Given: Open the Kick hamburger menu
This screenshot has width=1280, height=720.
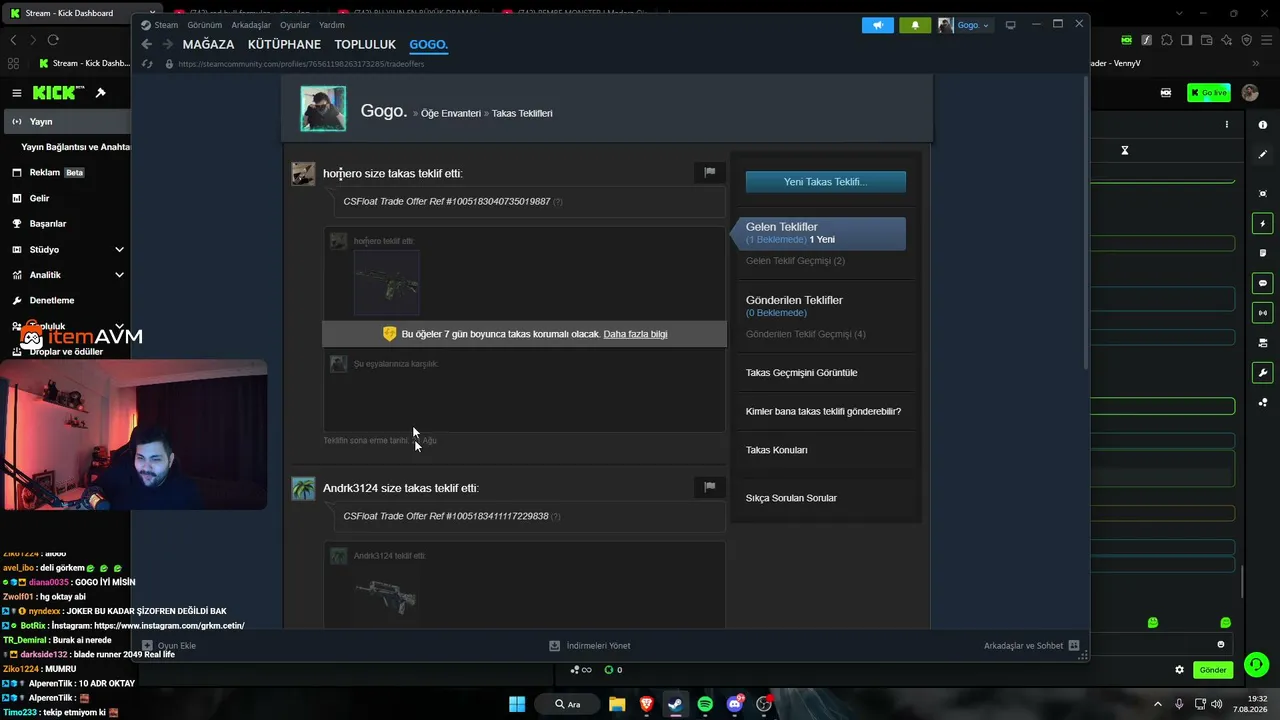Looking at the screenshot, I should (x=16, y=93).
